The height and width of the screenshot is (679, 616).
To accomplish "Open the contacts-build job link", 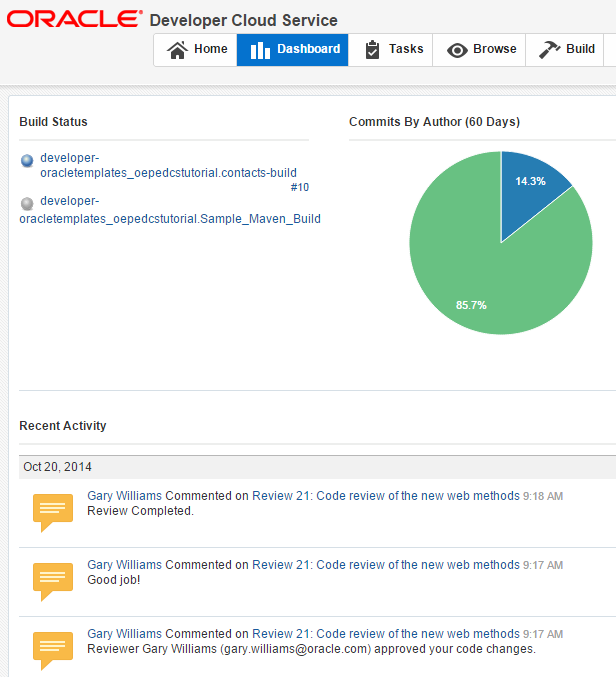I will 168,165.
